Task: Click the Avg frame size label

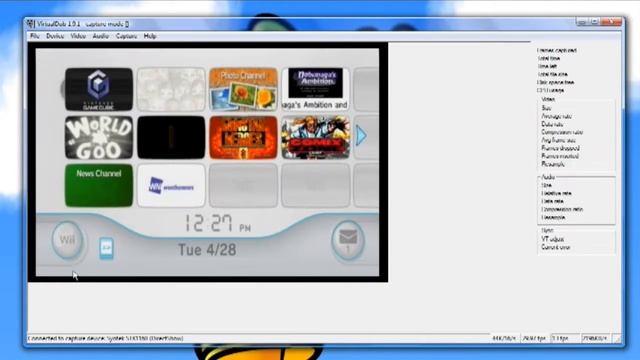Action: [558, 140]
